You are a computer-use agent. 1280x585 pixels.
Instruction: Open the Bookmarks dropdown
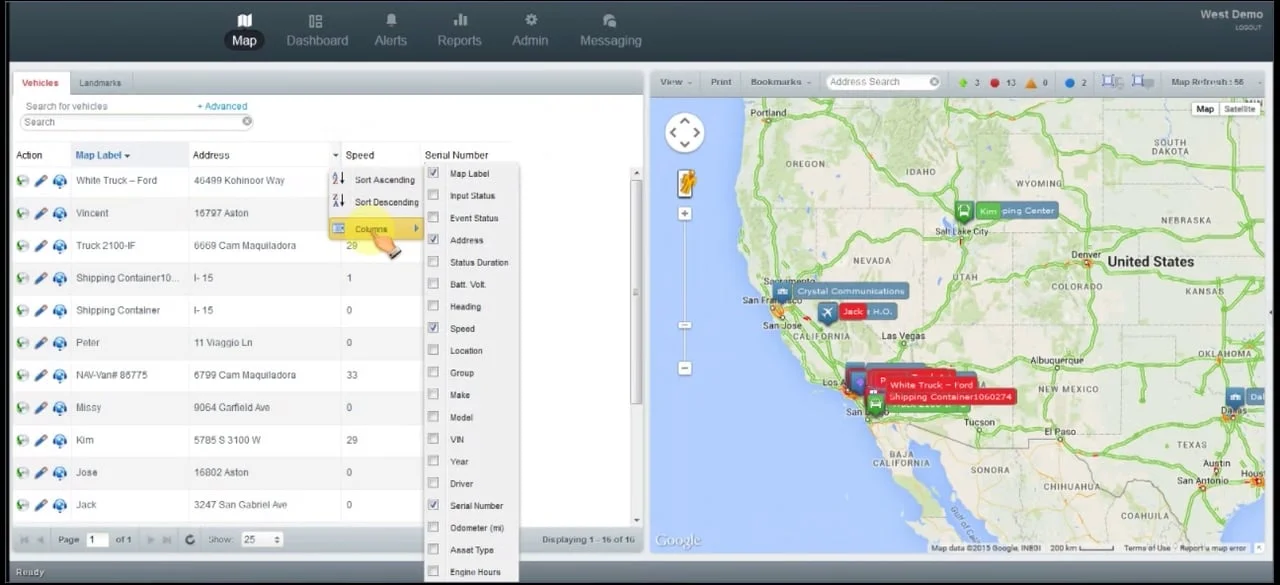[780, 82]
